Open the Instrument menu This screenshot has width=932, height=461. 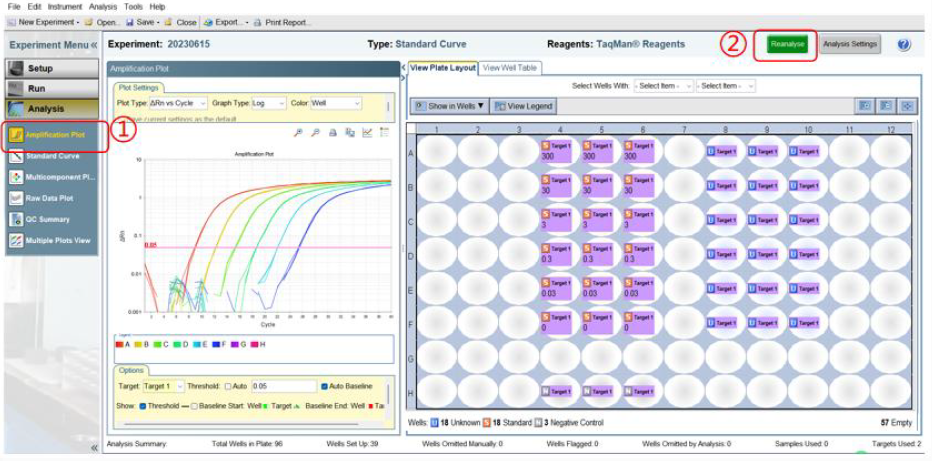65,6
